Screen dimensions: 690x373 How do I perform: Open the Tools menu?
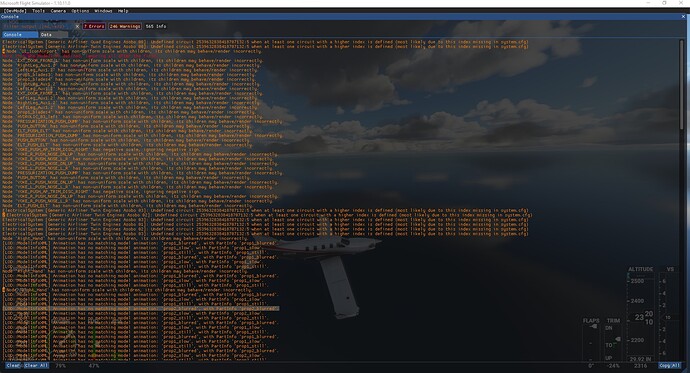(x=38, y=11)
